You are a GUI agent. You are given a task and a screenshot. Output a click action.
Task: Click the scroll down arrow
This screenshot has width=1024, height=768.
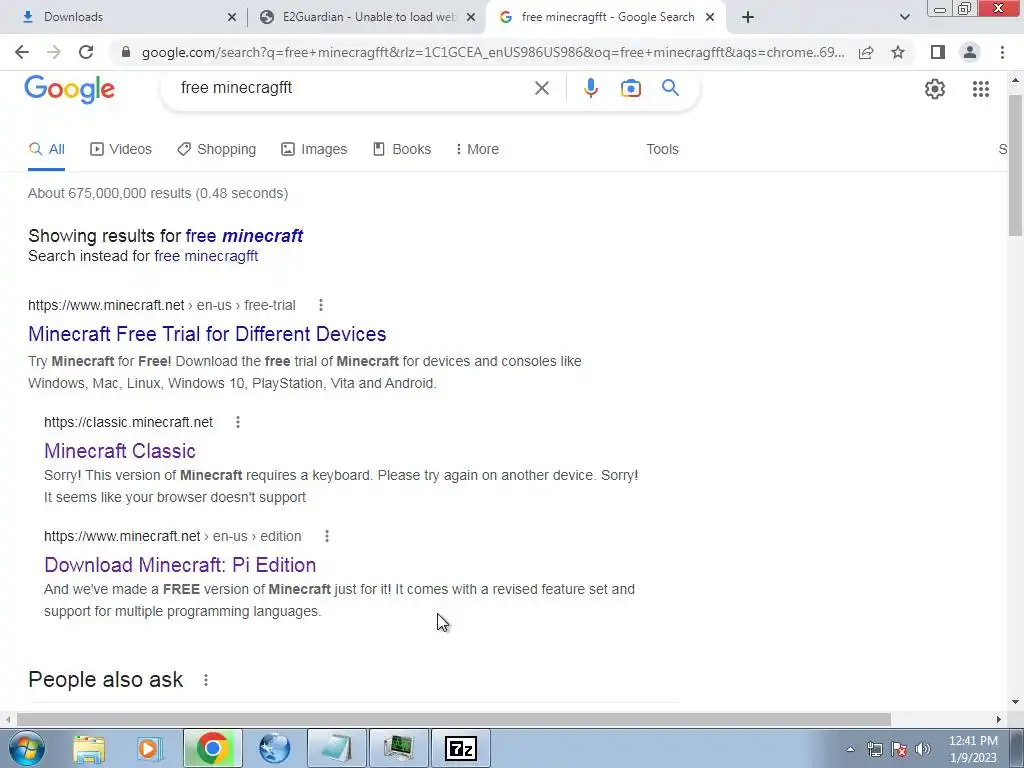(x=1015, y=702)
